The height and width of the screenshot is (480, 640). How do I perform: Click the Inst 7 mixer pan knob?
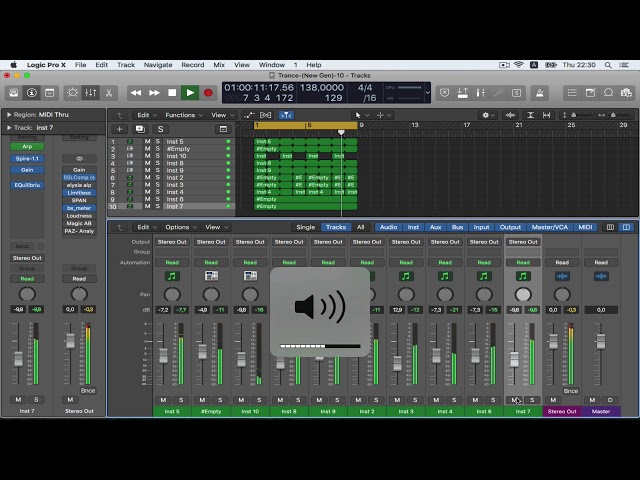pos(523,294)
